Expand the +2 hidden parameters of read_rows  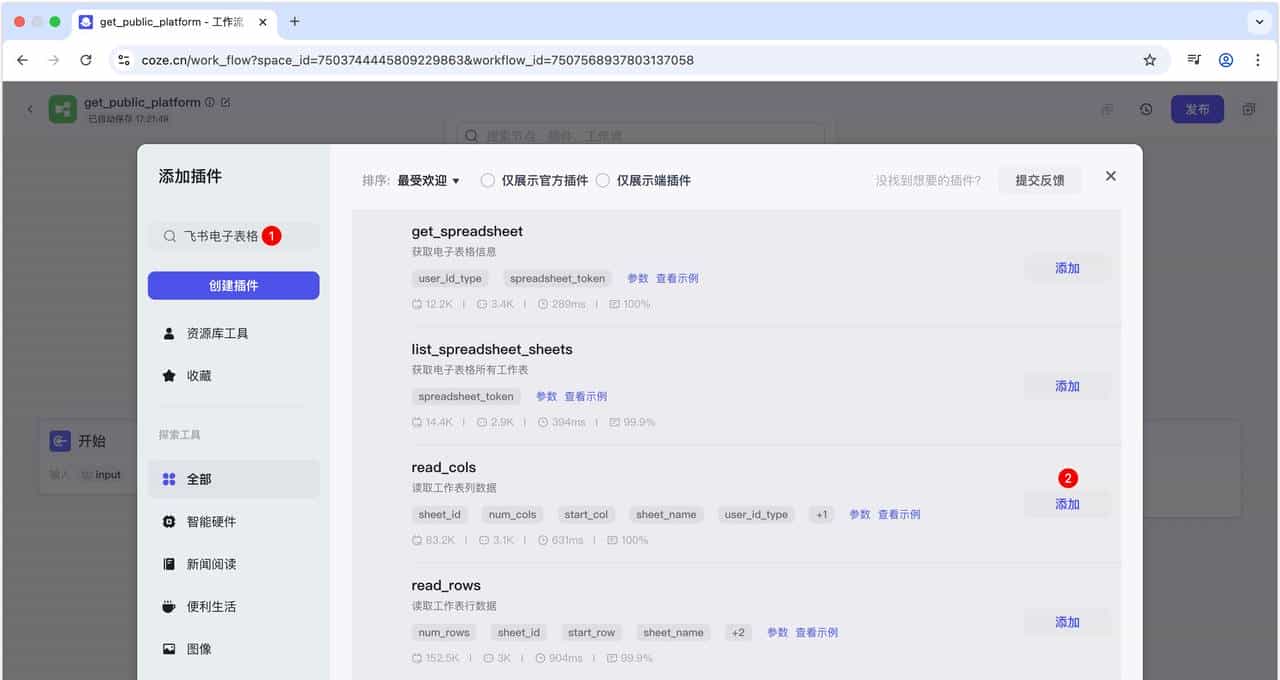tap(738, 632)
